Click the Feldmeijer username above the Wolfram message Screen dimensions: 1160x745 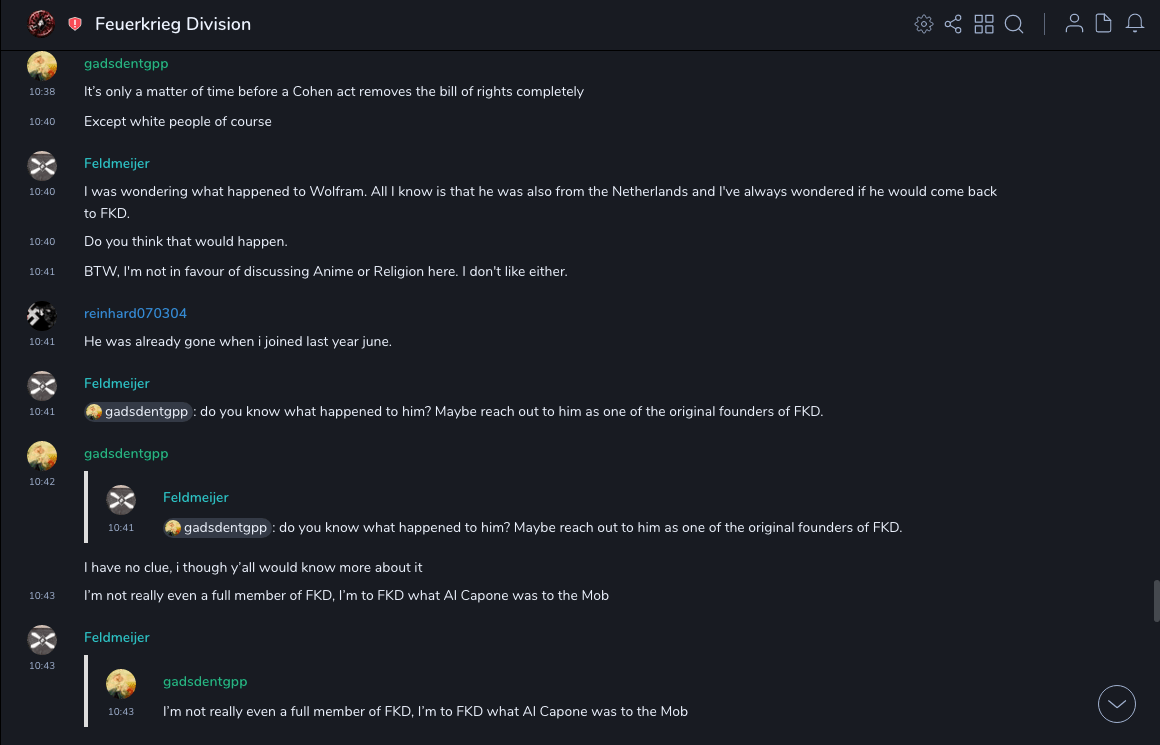117,163
